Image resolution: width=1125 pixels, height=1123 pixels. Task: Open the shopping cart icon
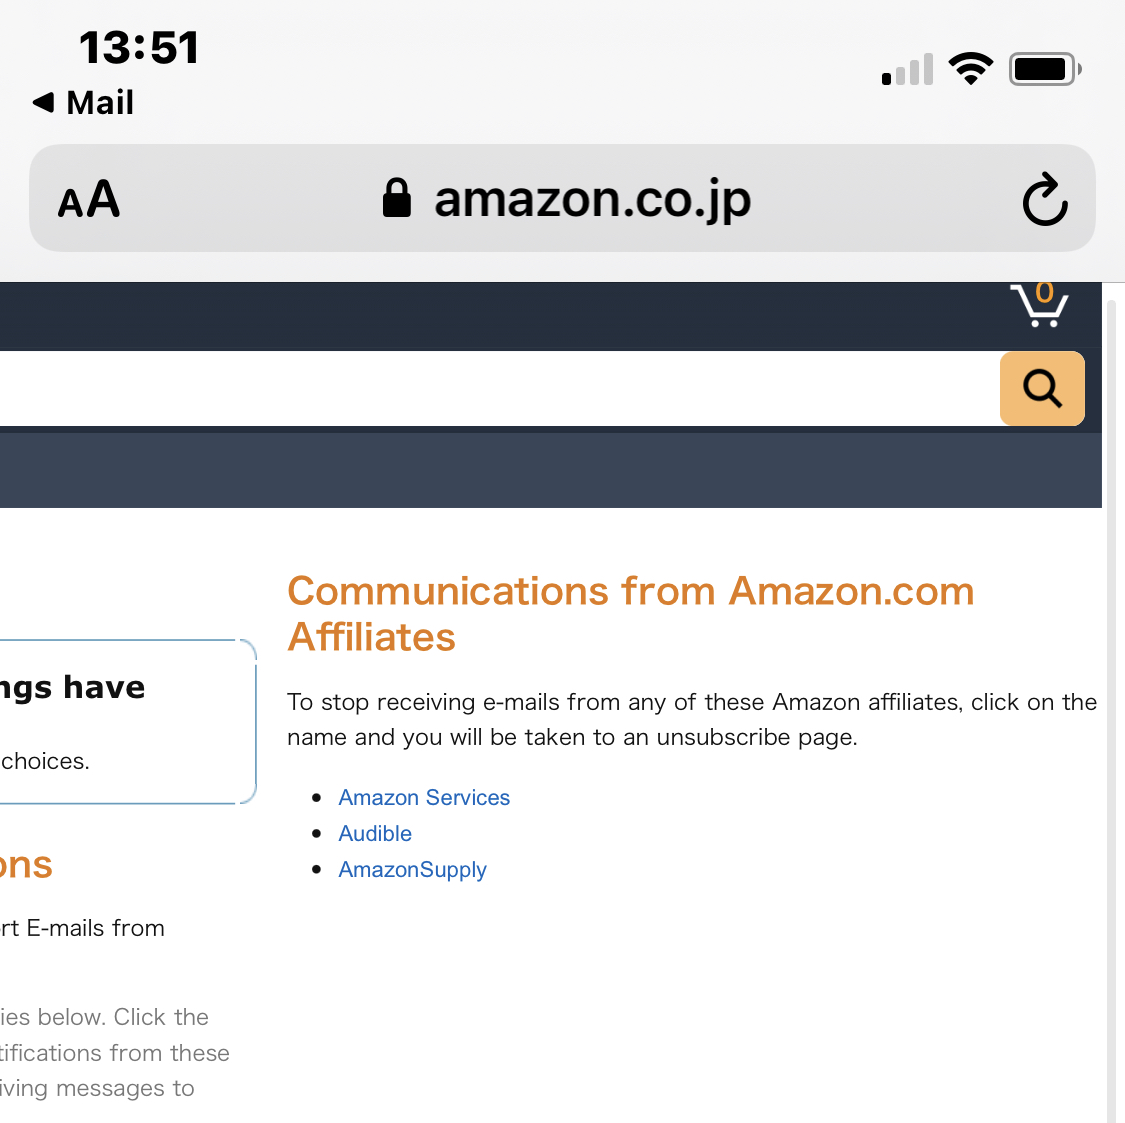coord(1039,308)
